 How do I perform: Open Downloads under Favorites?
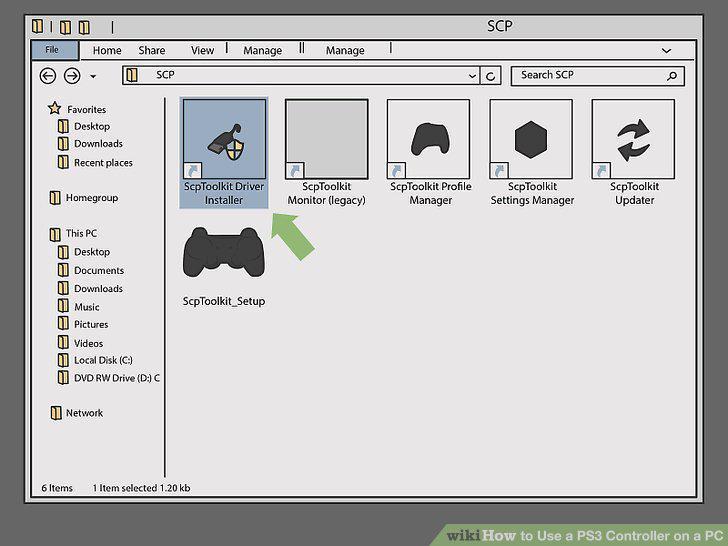(x=98, y=143)
